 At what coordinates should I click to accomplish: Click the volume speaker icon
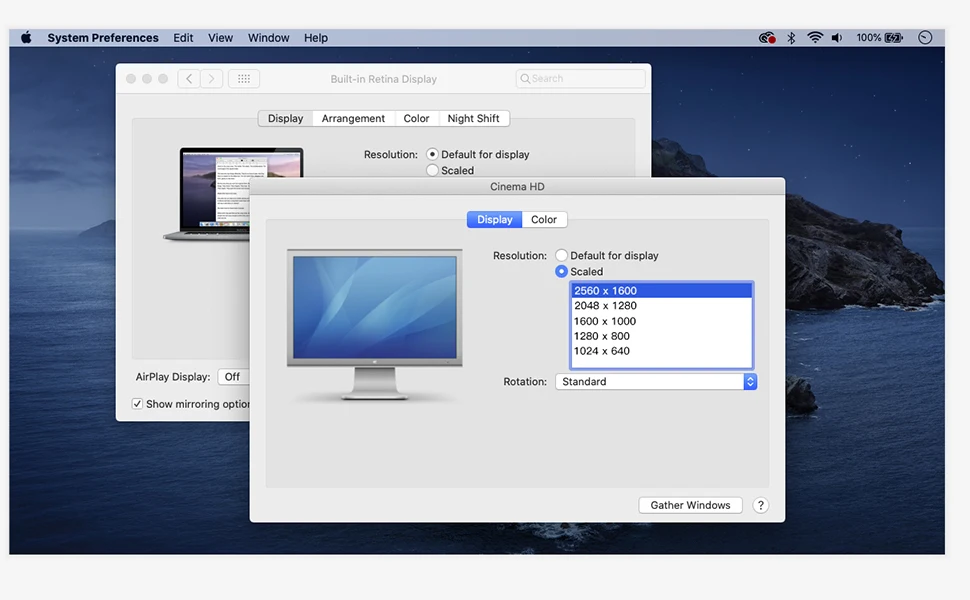[x=837, y=38]
